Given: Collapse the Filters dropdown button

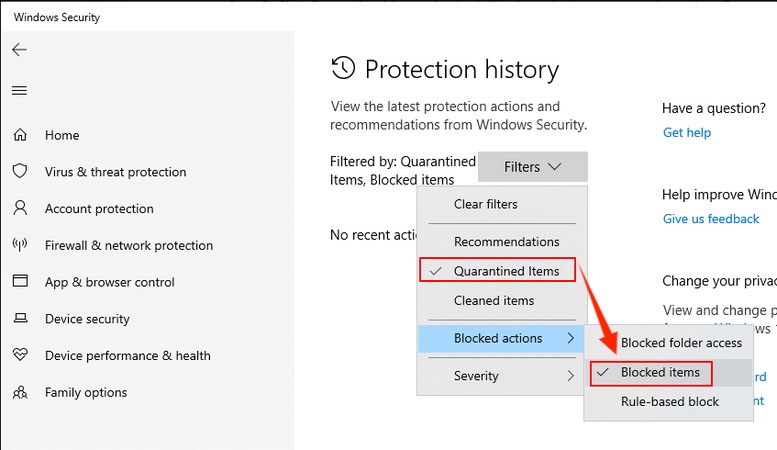Looking at the screenshot, I should (x=532, y=167).
